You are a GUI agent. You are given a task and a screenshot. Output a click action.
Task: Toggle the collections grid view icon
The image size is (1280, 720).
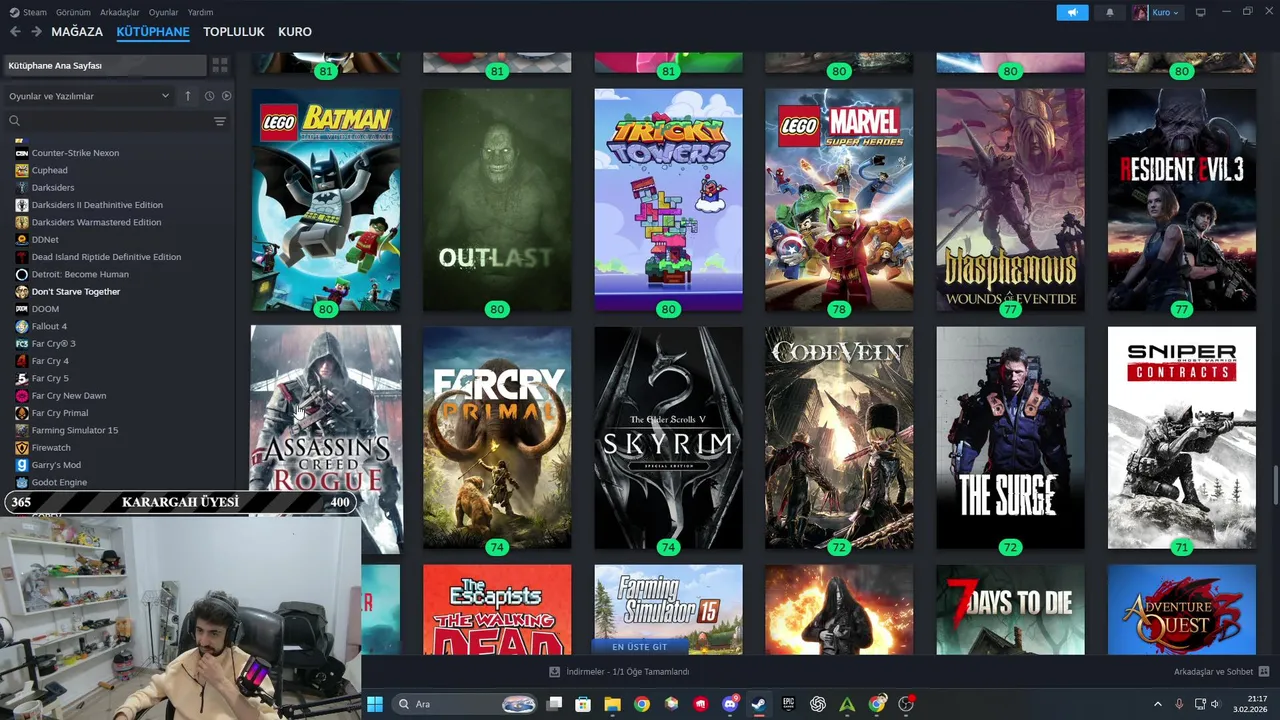click(x=220, y=65)
